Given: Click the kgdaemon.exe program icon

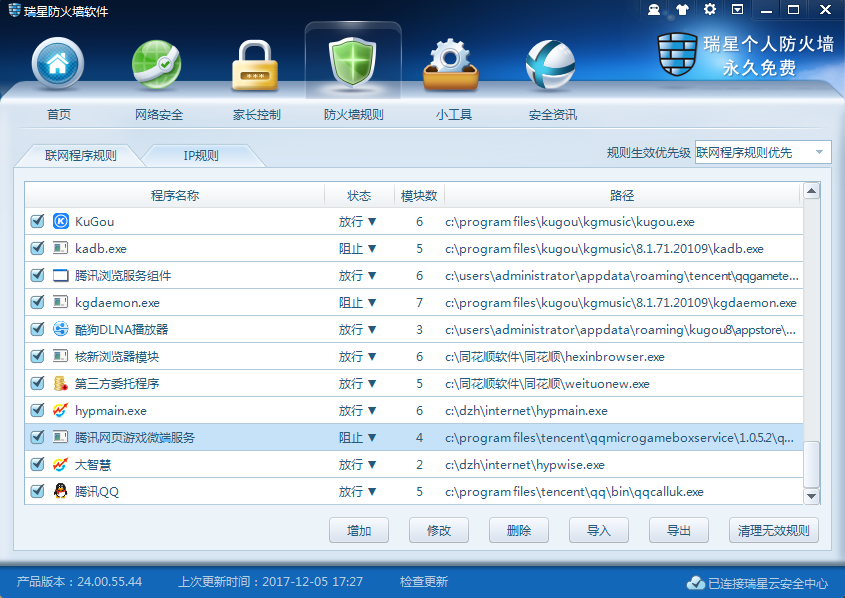Looking at the screenshot, I should point(60,302).
